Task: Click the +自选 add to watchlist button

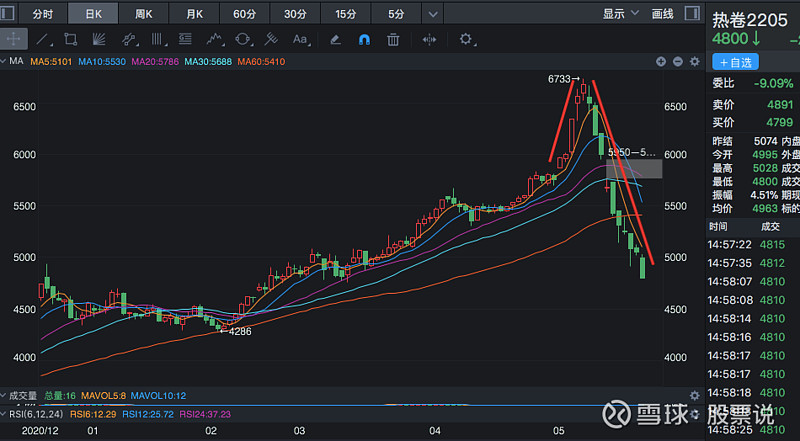Action: tap(734, 62)
